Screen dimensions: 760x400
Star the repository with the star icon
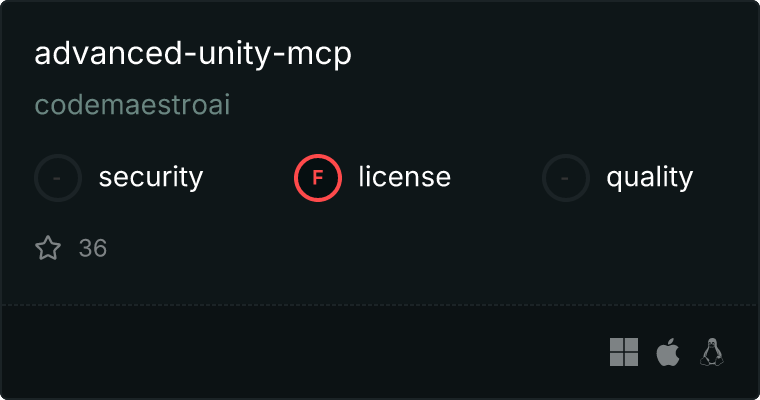click(x=48, y=248)
